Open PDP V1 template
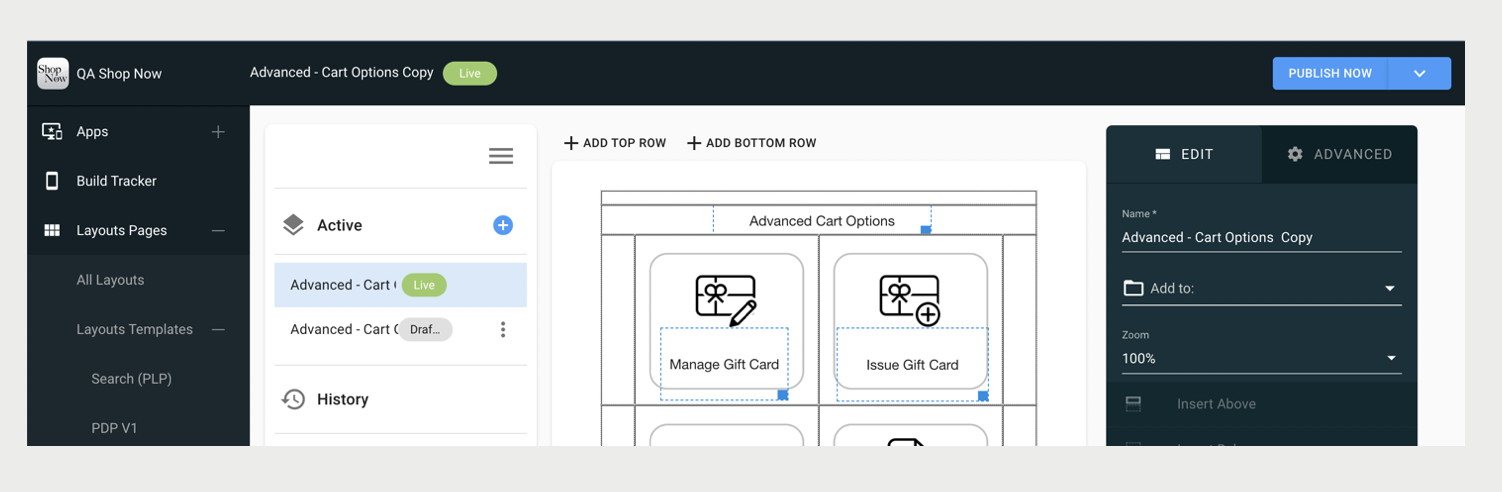Screen dimensions: 1502x492 point(114,428)
